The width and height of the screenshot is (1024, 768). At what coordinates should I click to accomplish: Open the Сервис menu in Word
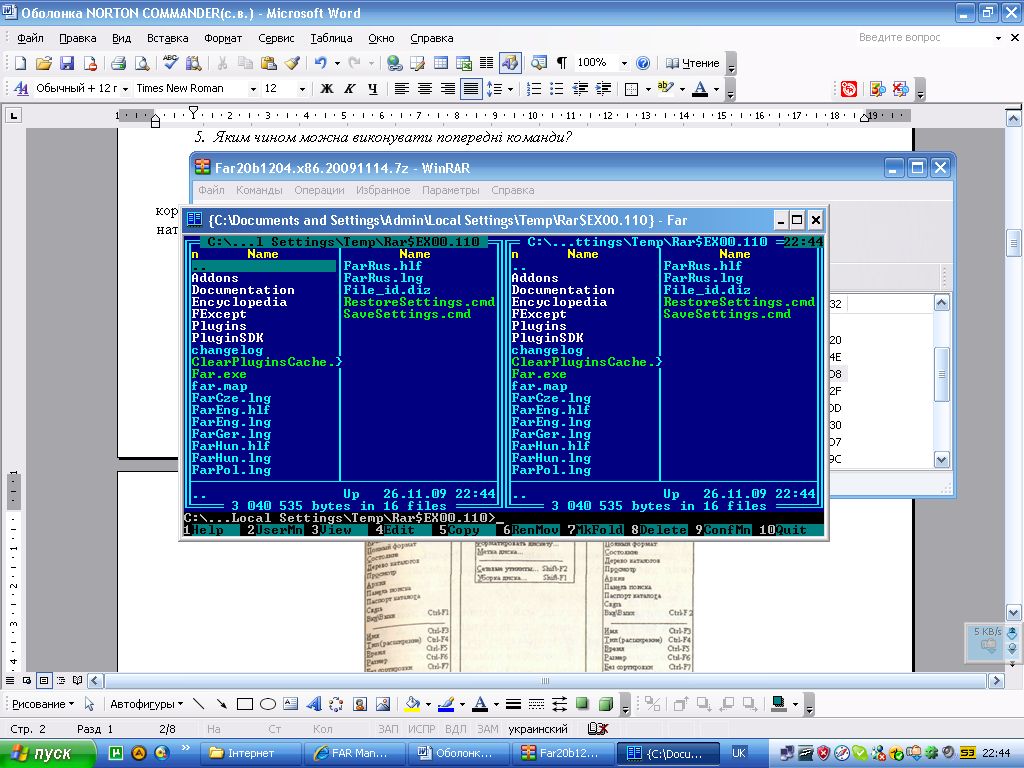click(276, 38)
